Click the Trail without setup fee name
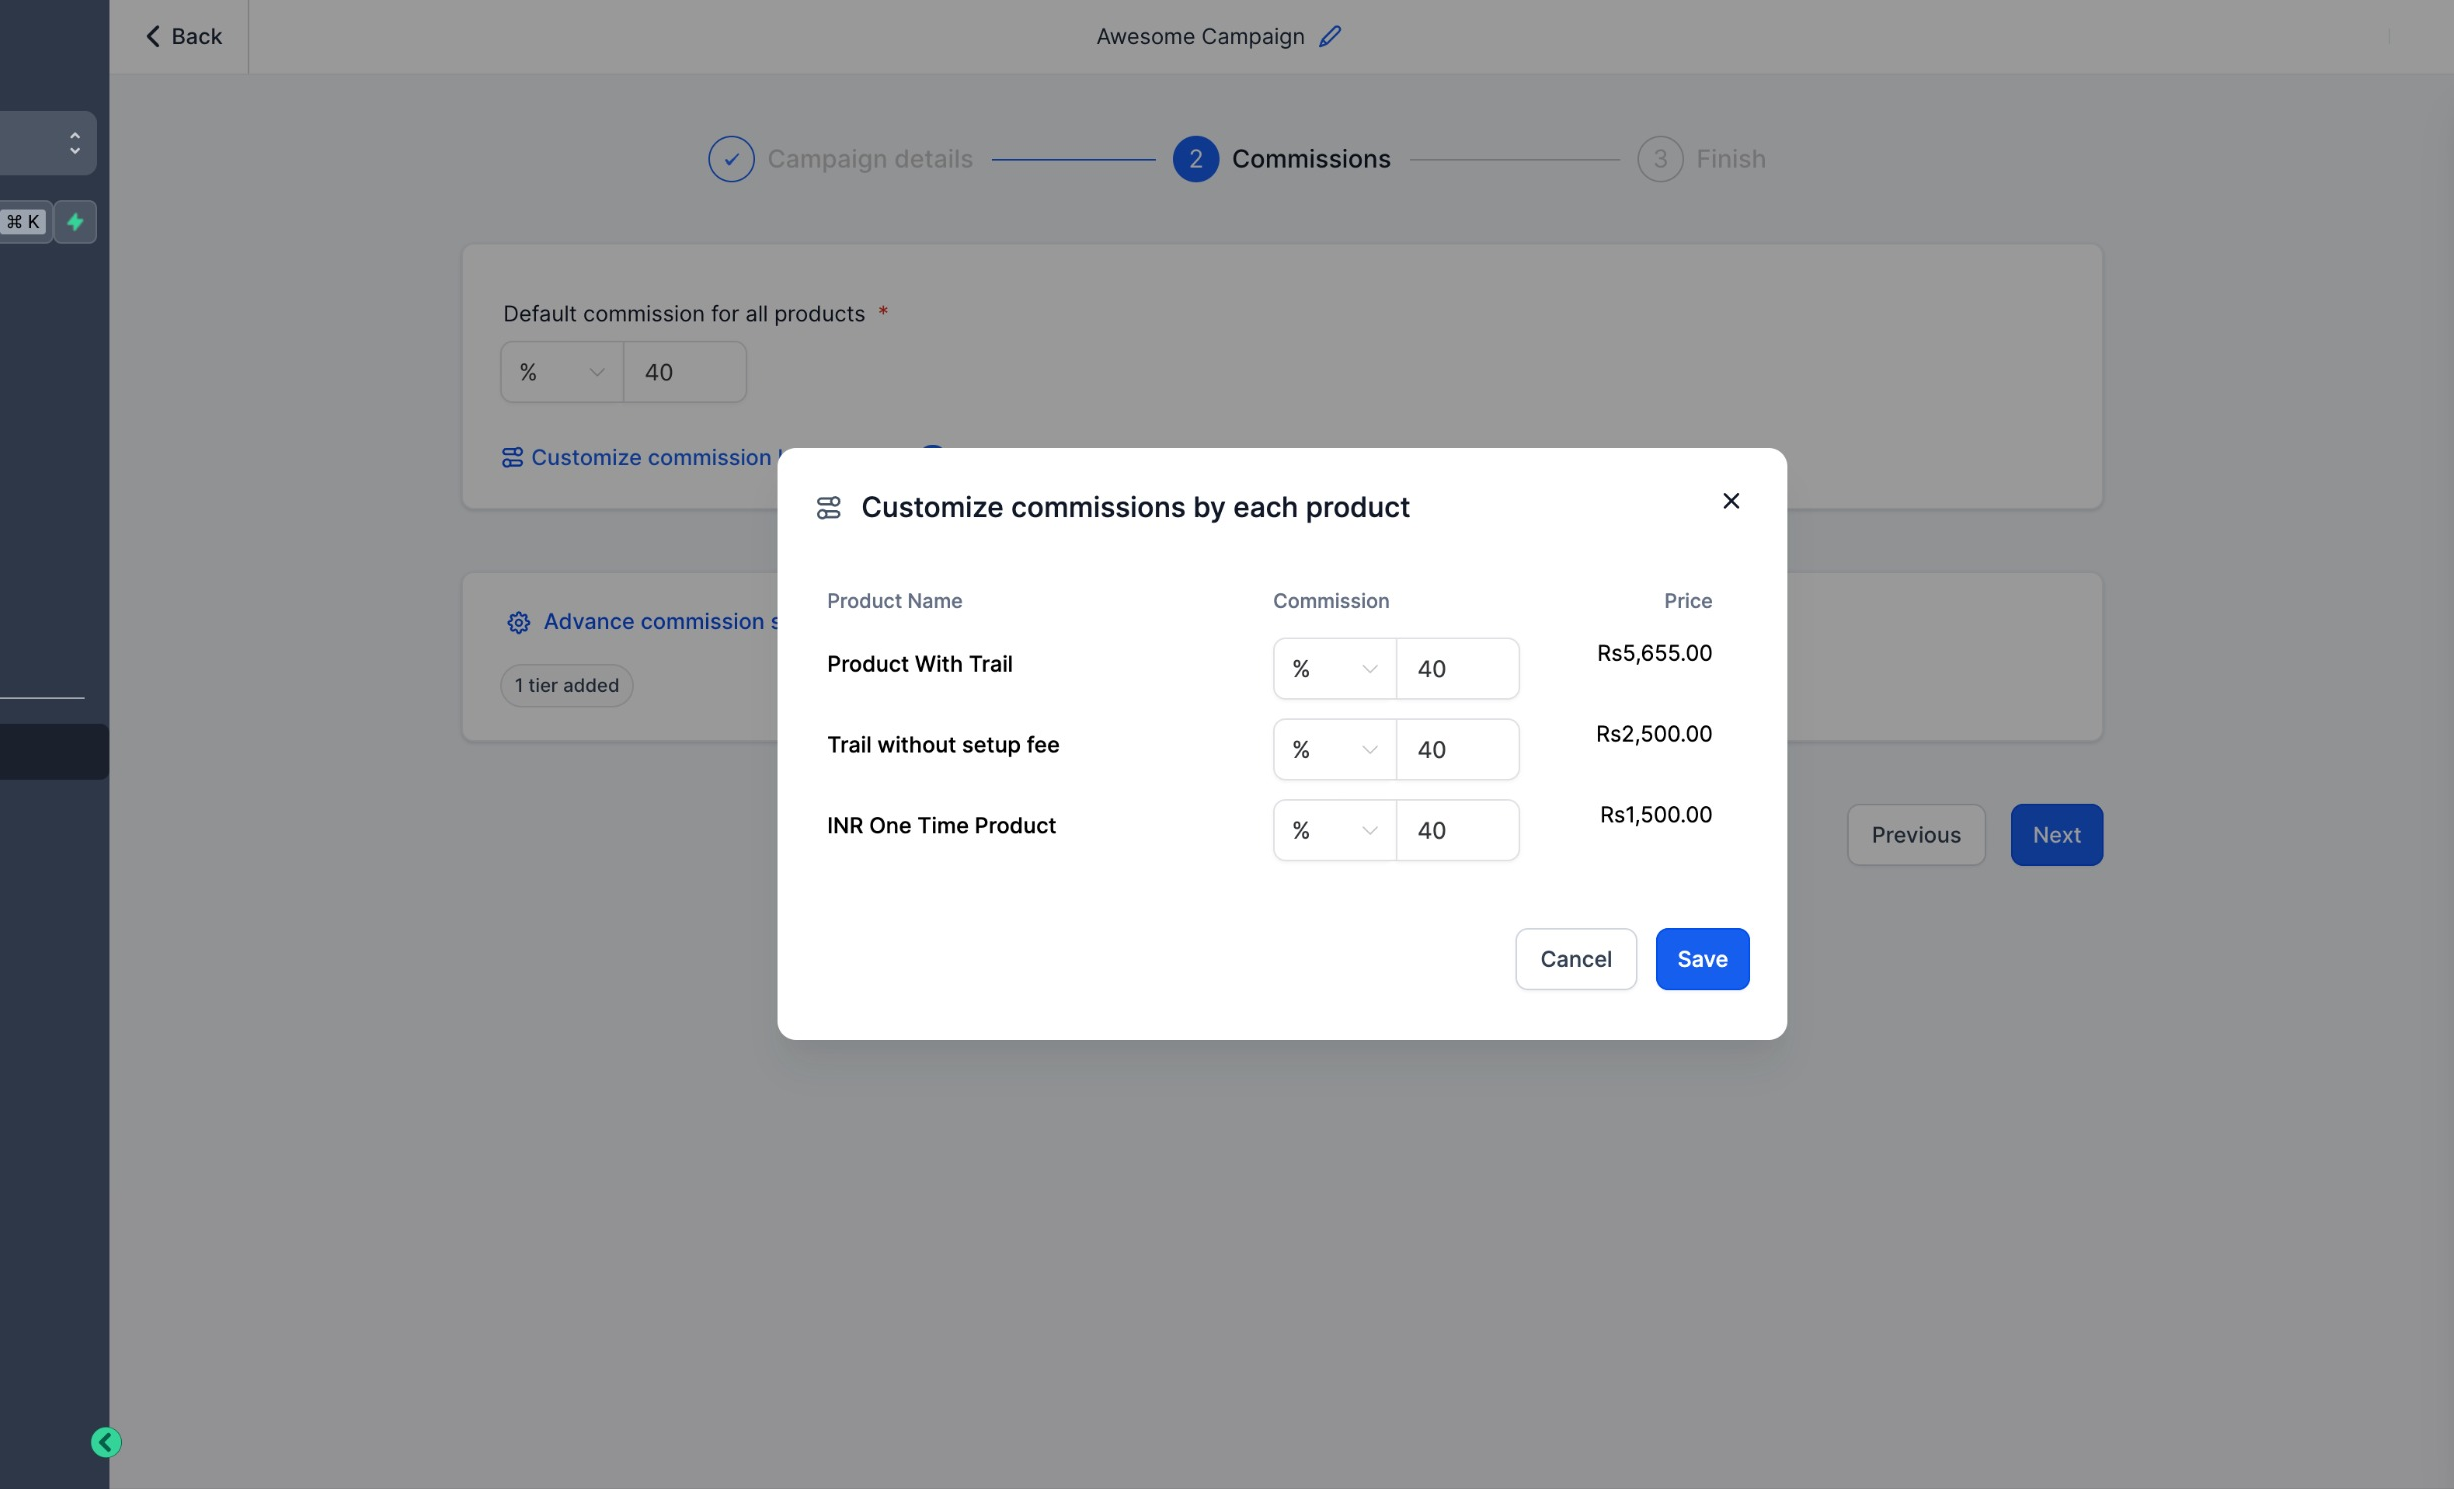Screen dimensions: 2454x1489 click(943, 745)
